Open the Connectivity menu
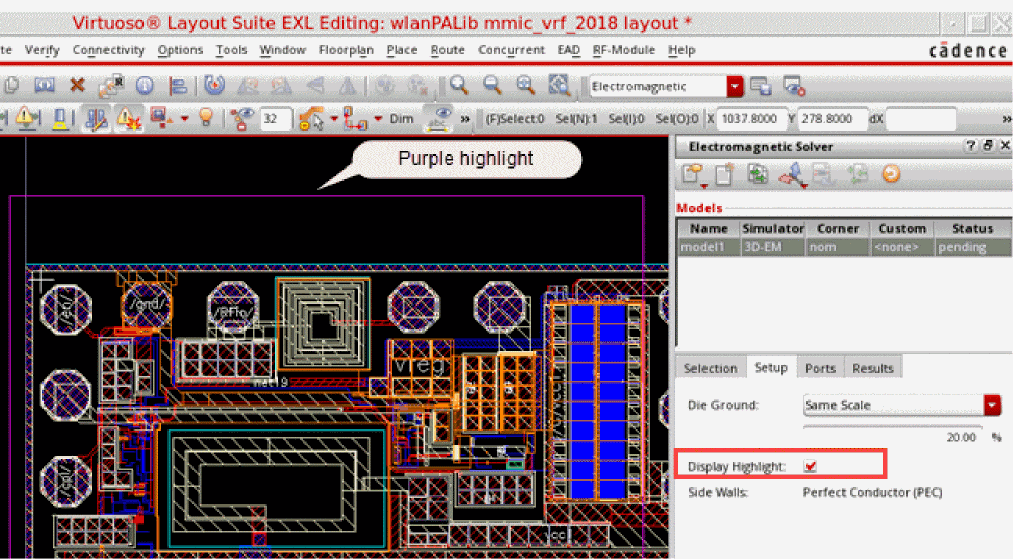 click(x=109, y=50)
